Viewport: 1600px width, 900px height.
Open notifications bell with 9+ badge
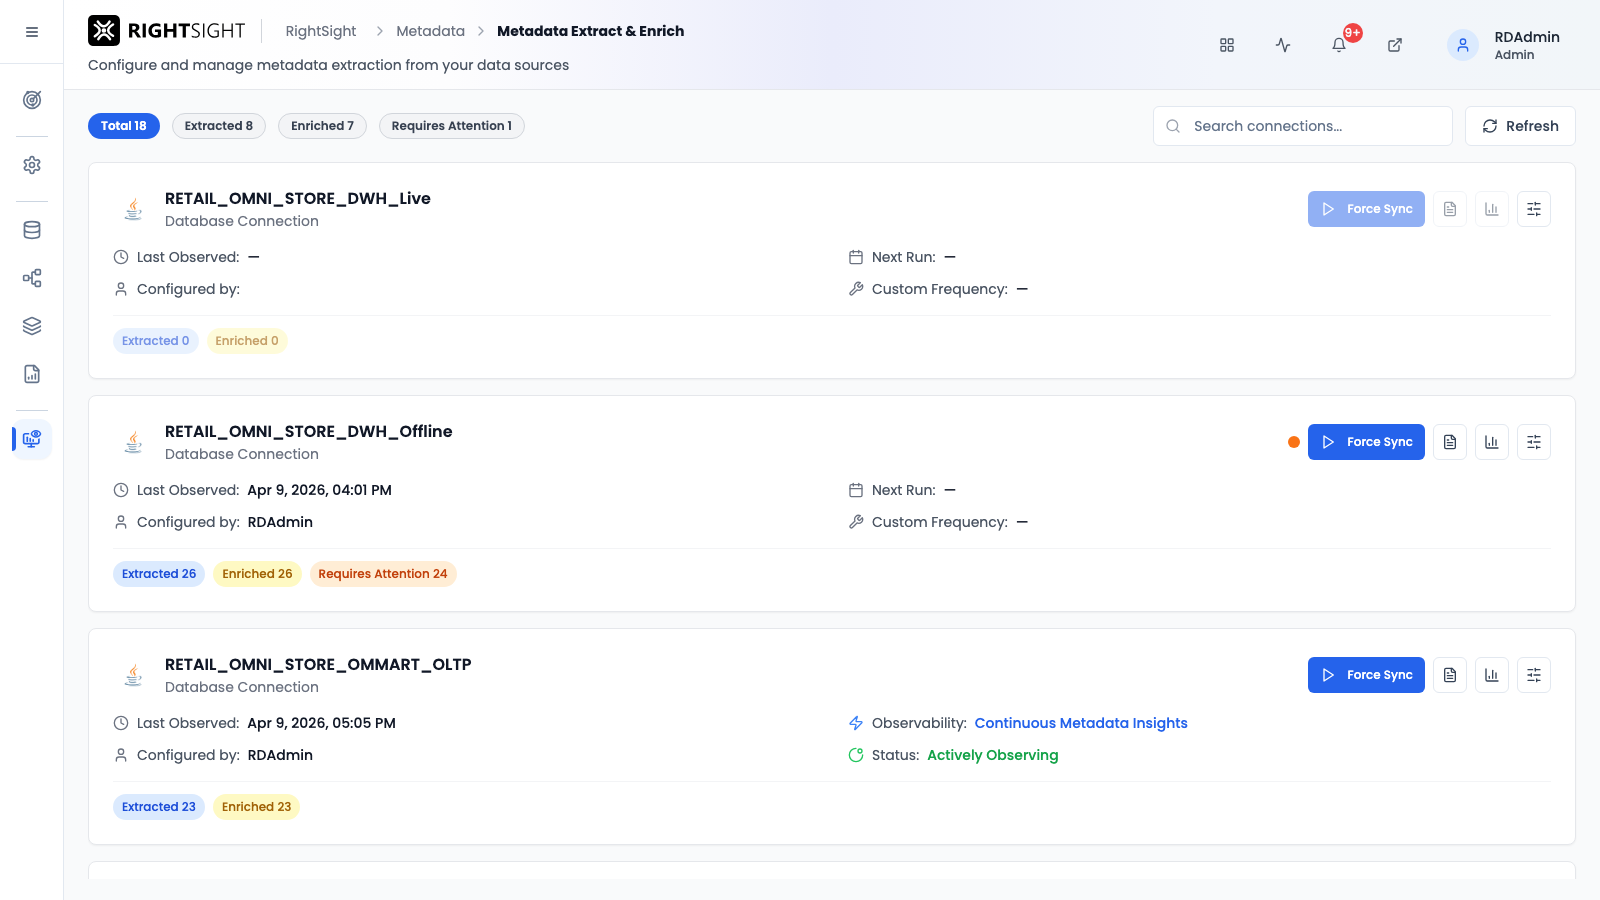tap(1339, 45)
